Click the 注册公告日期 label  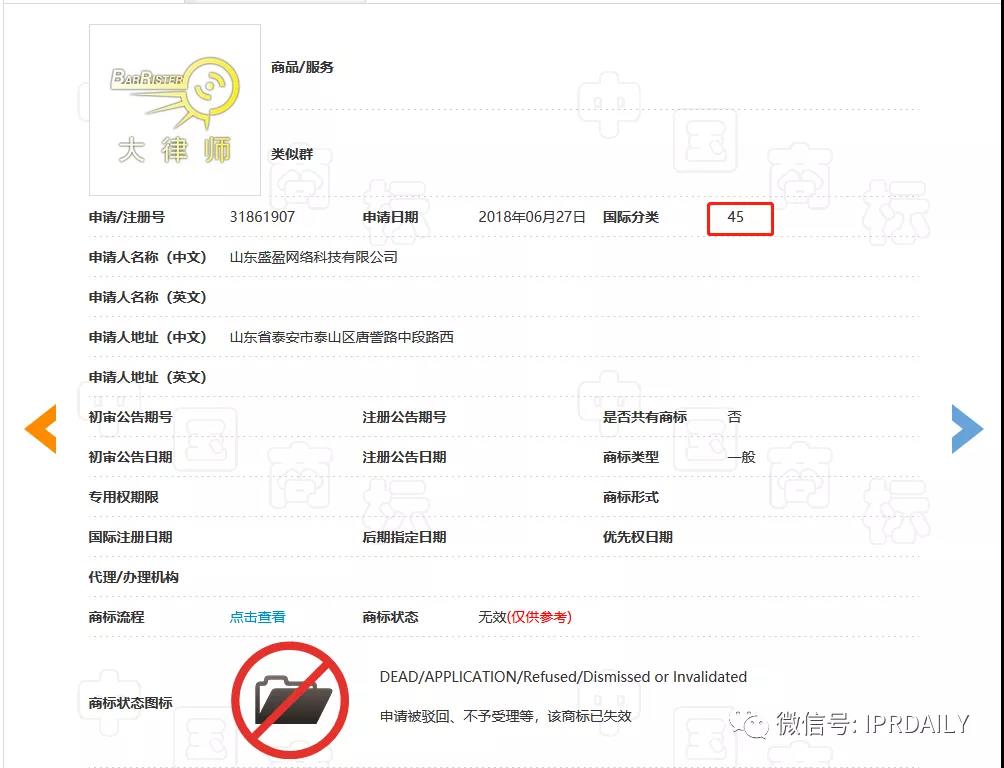point(405,457)
